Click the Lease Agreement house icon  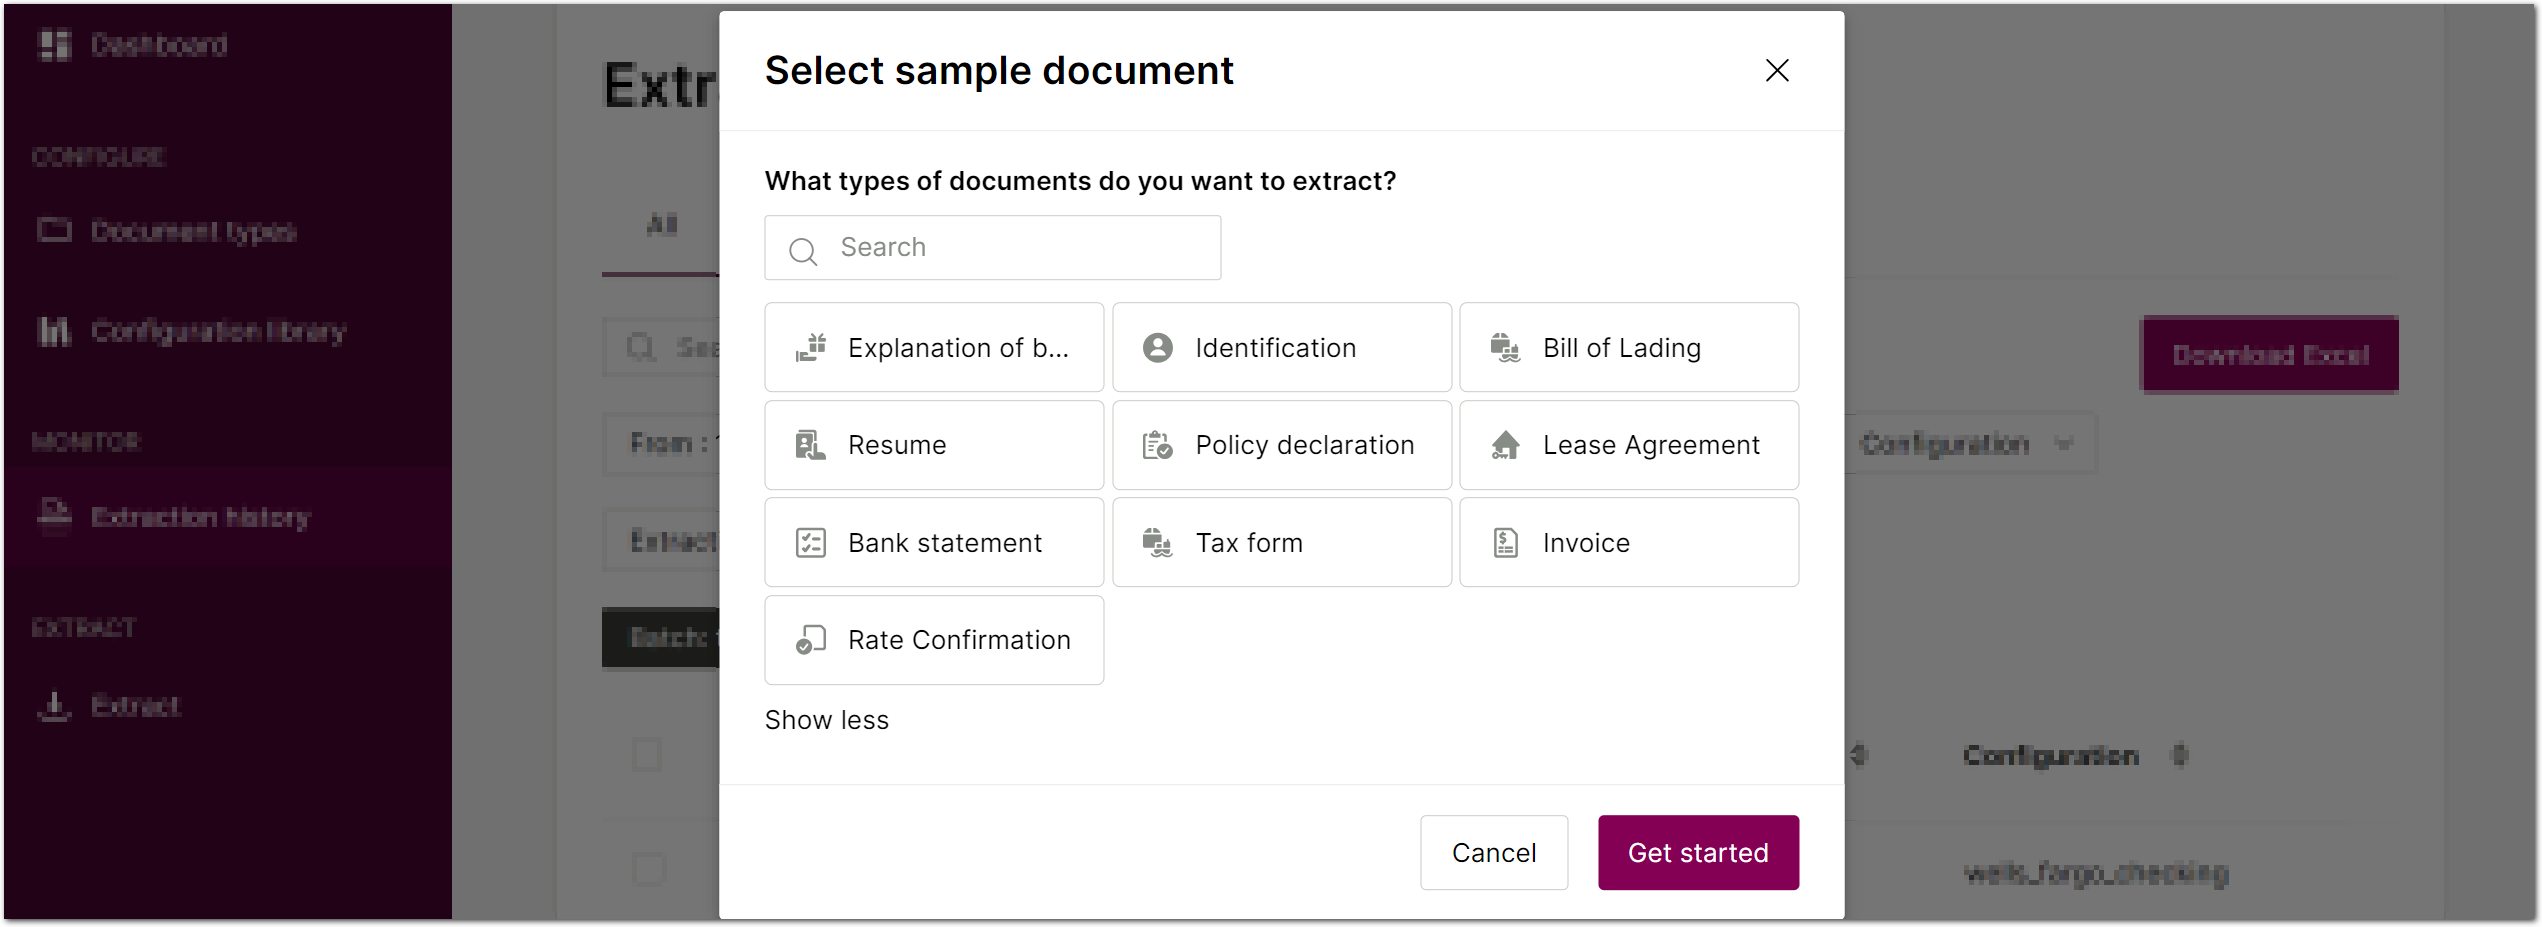[1505, 445]
